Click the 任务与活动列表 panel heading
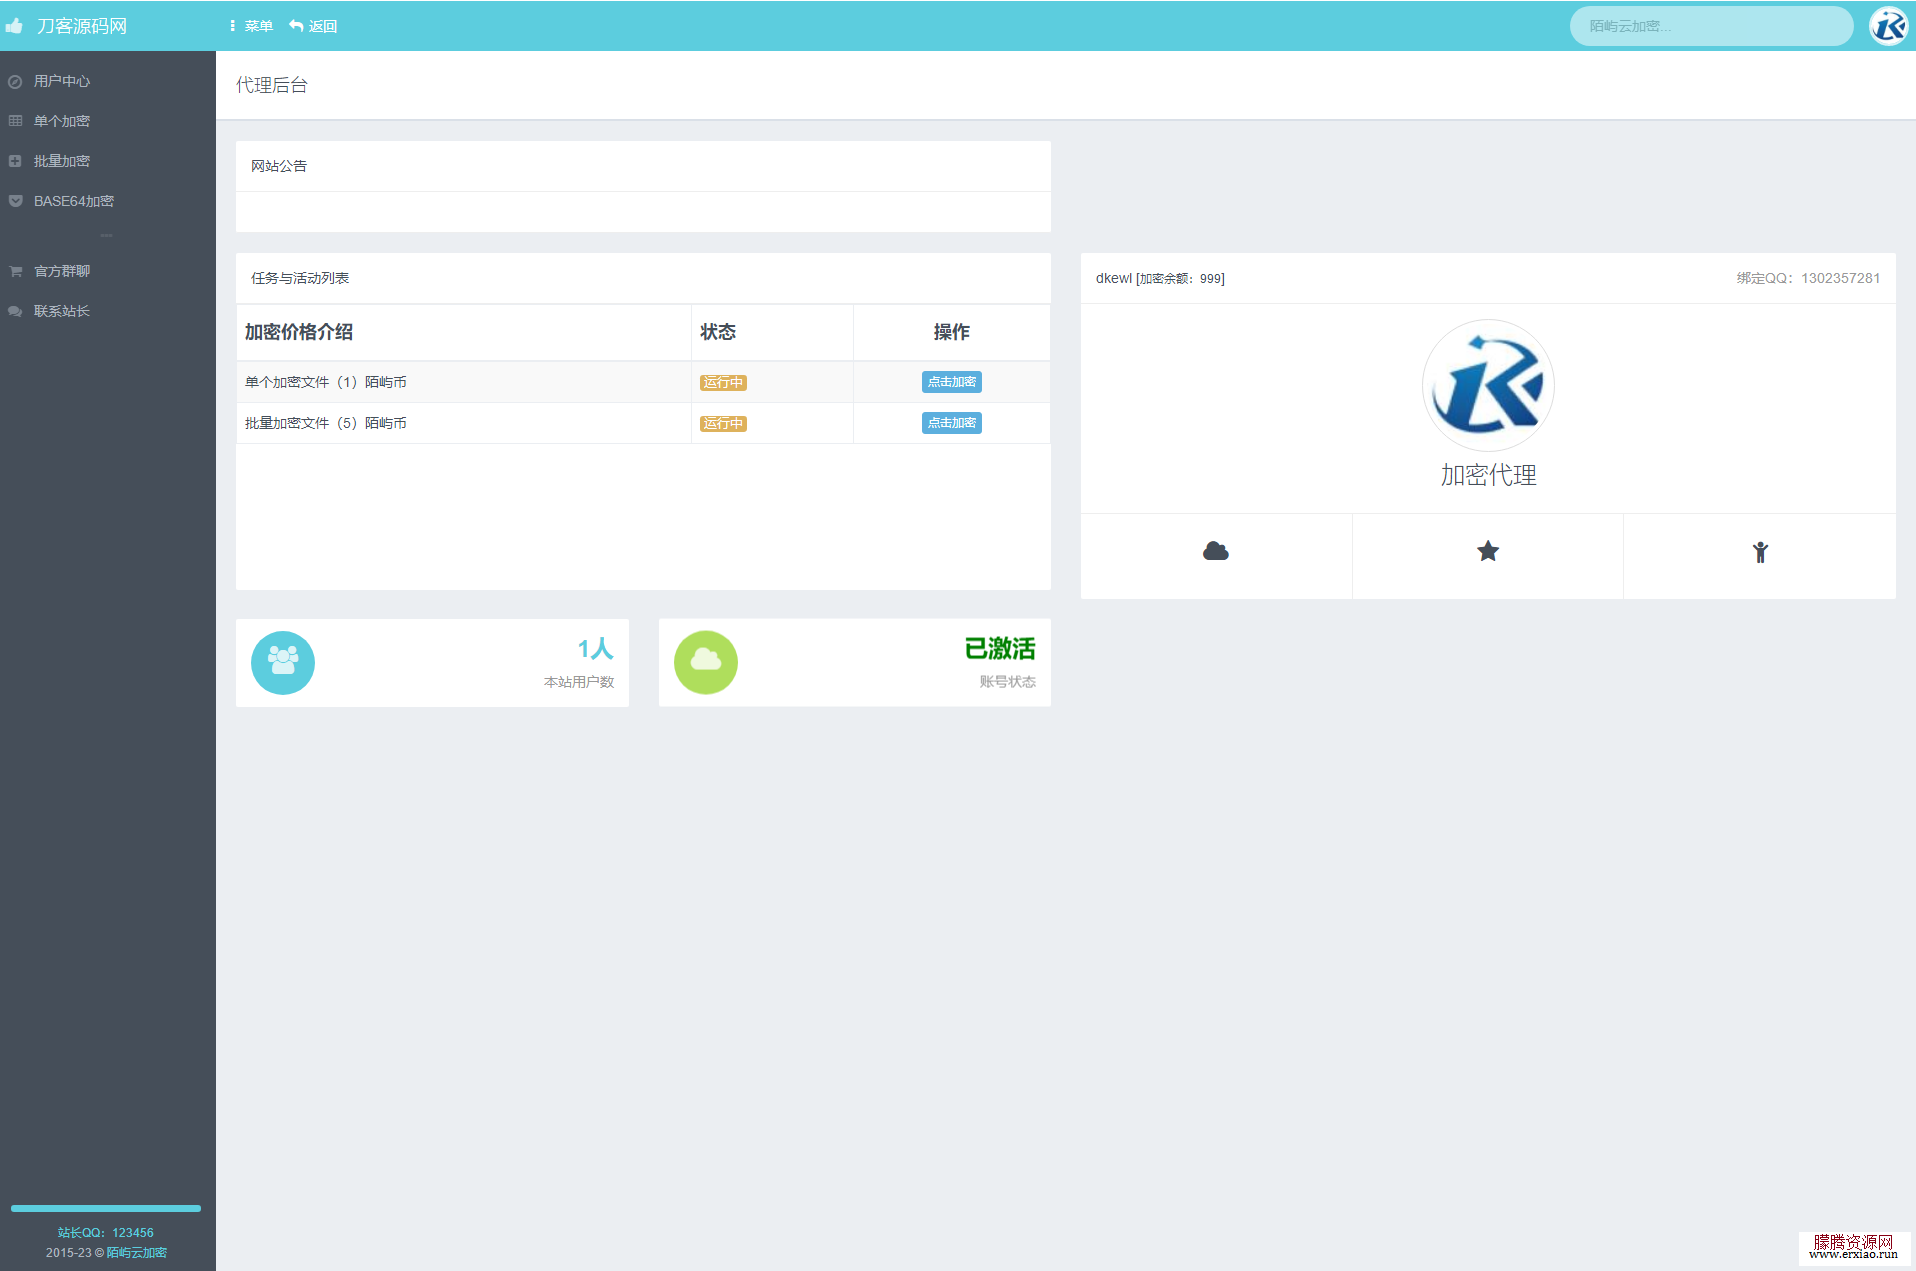 (x=300, y=278)
